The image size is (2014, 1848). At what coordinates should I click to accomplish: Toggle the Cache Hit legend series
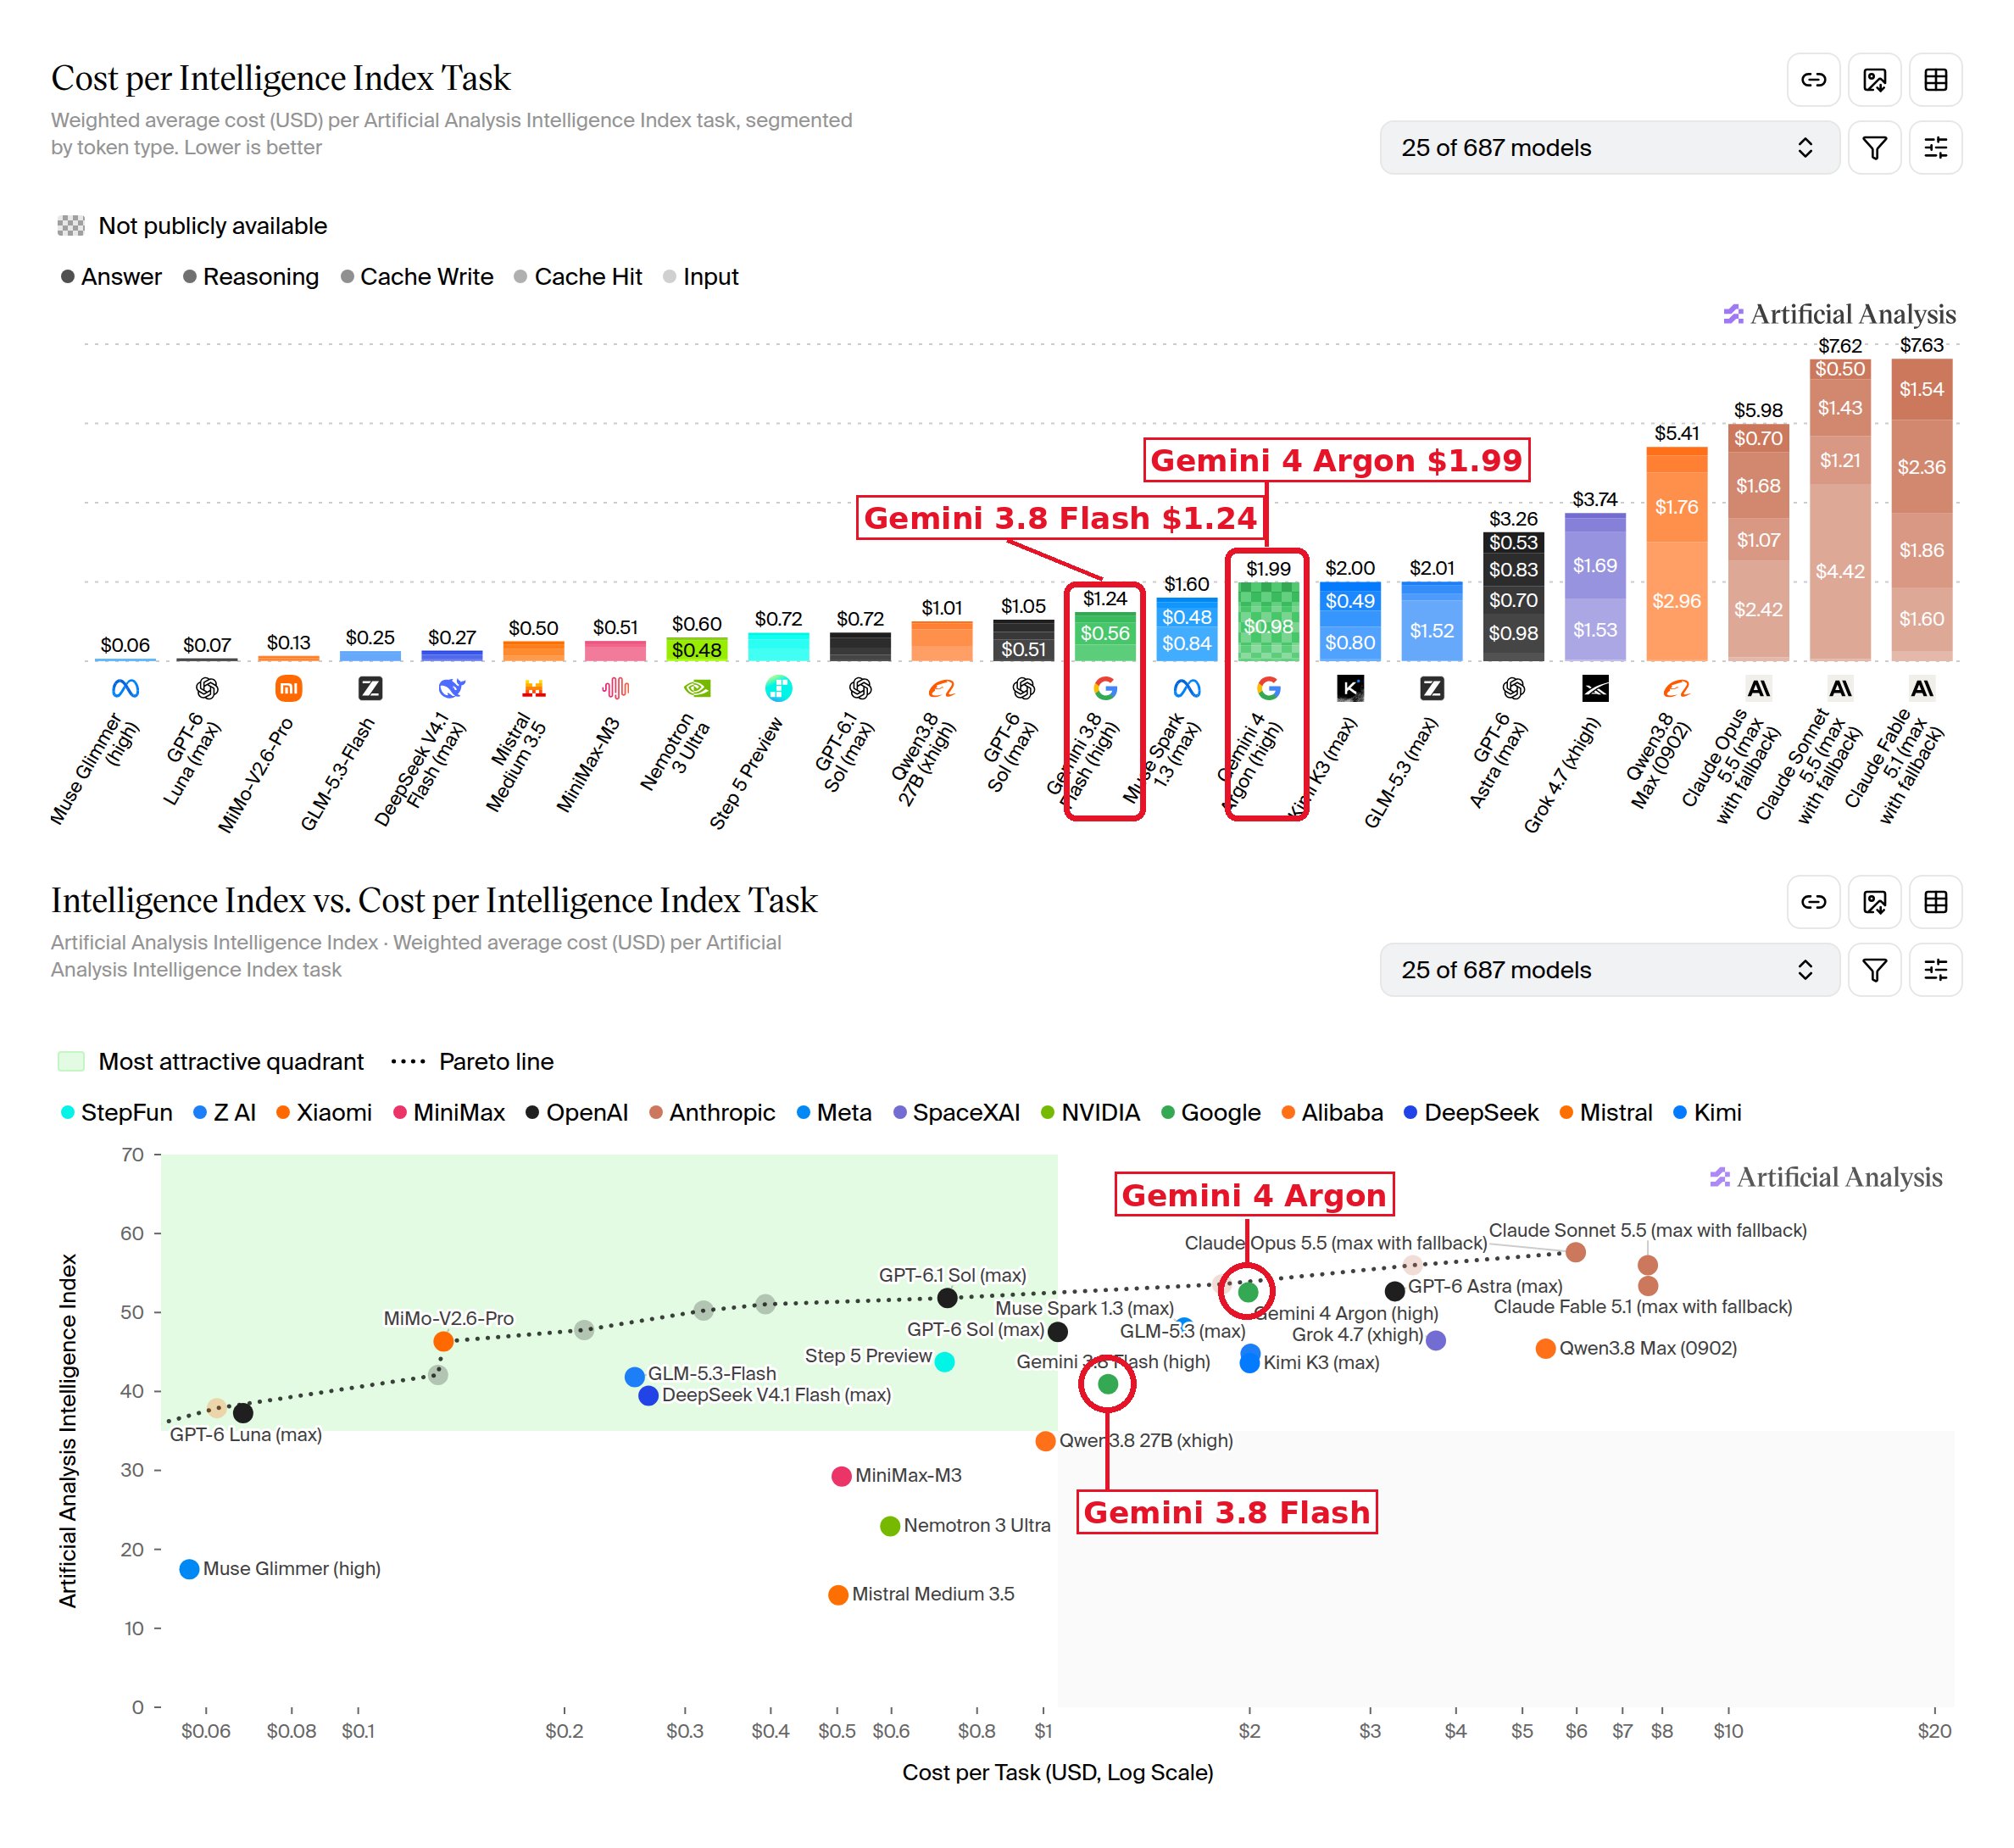pyautogui.click(x=578, y=277)
